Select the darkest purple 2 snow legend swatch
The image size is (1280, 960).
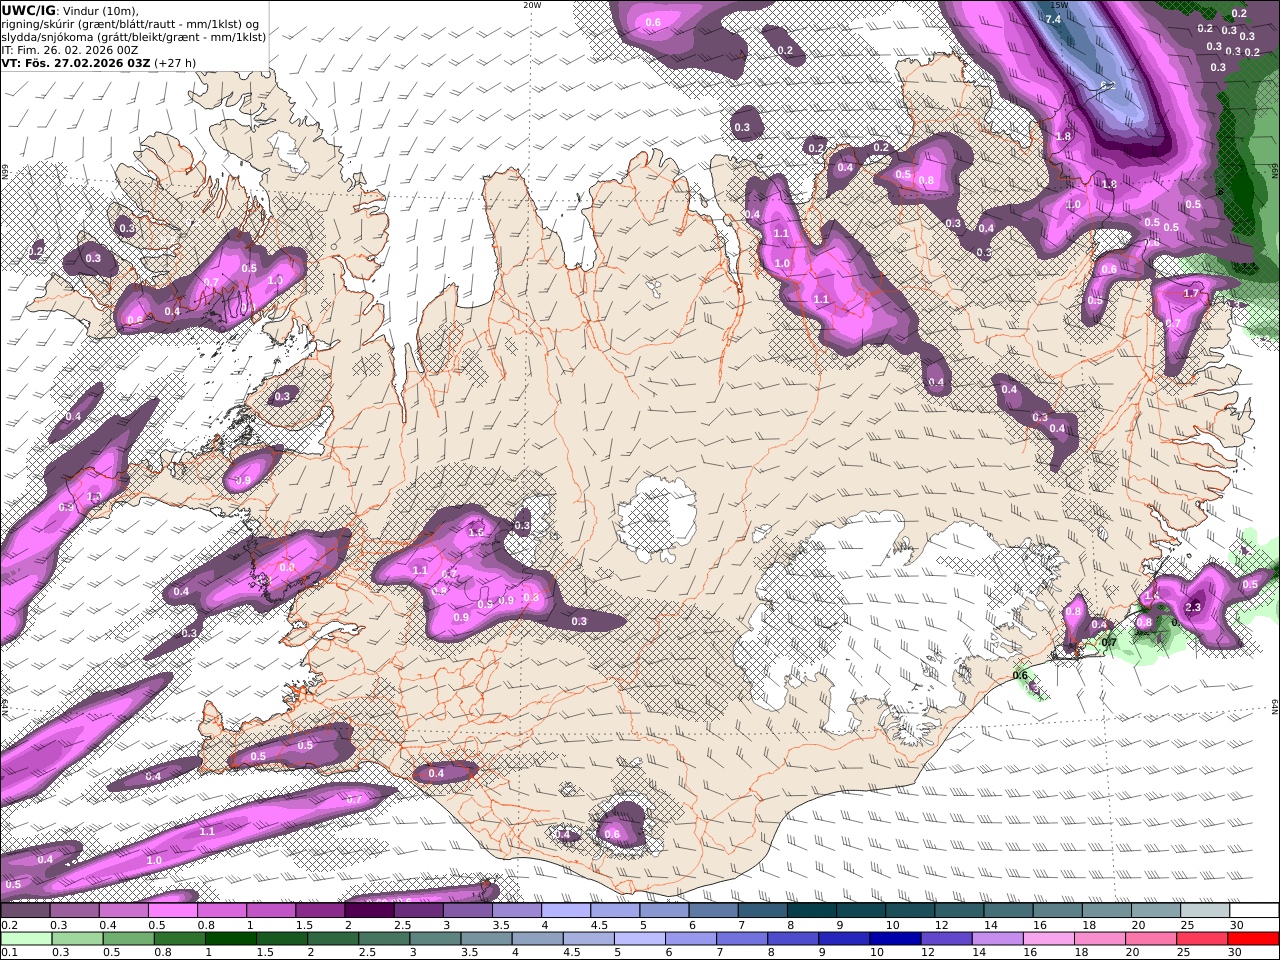[x=368, y=911]
